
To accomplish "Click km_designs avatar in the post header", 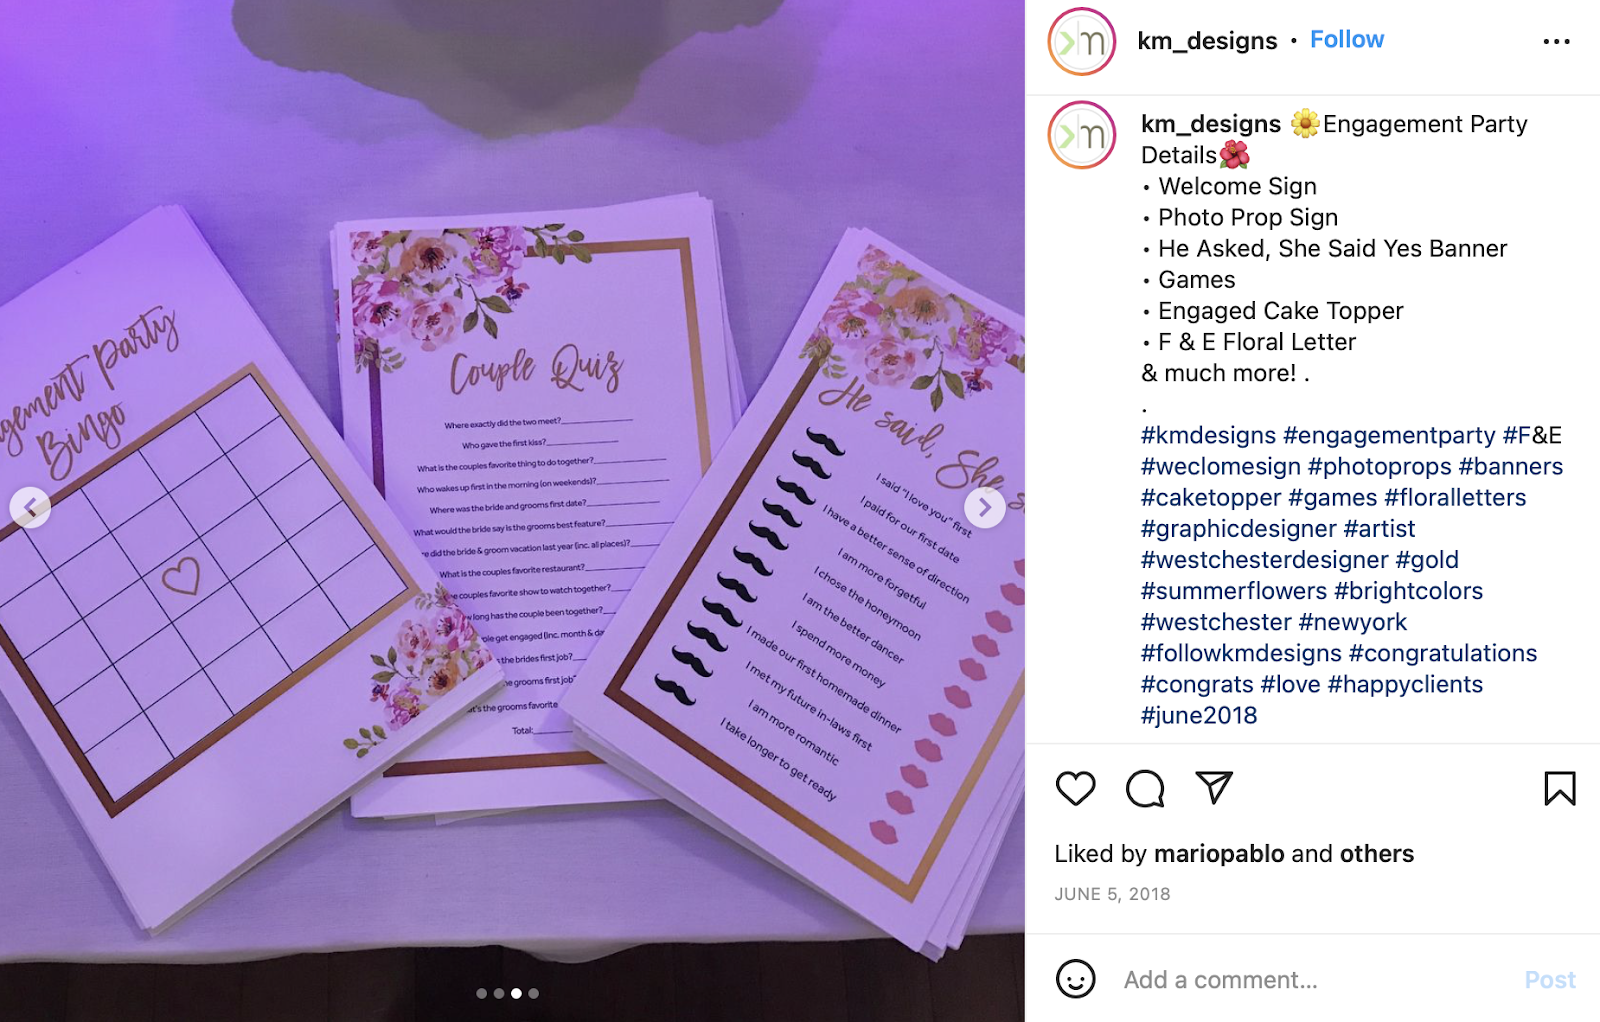I will click(x=1081, y=41).
